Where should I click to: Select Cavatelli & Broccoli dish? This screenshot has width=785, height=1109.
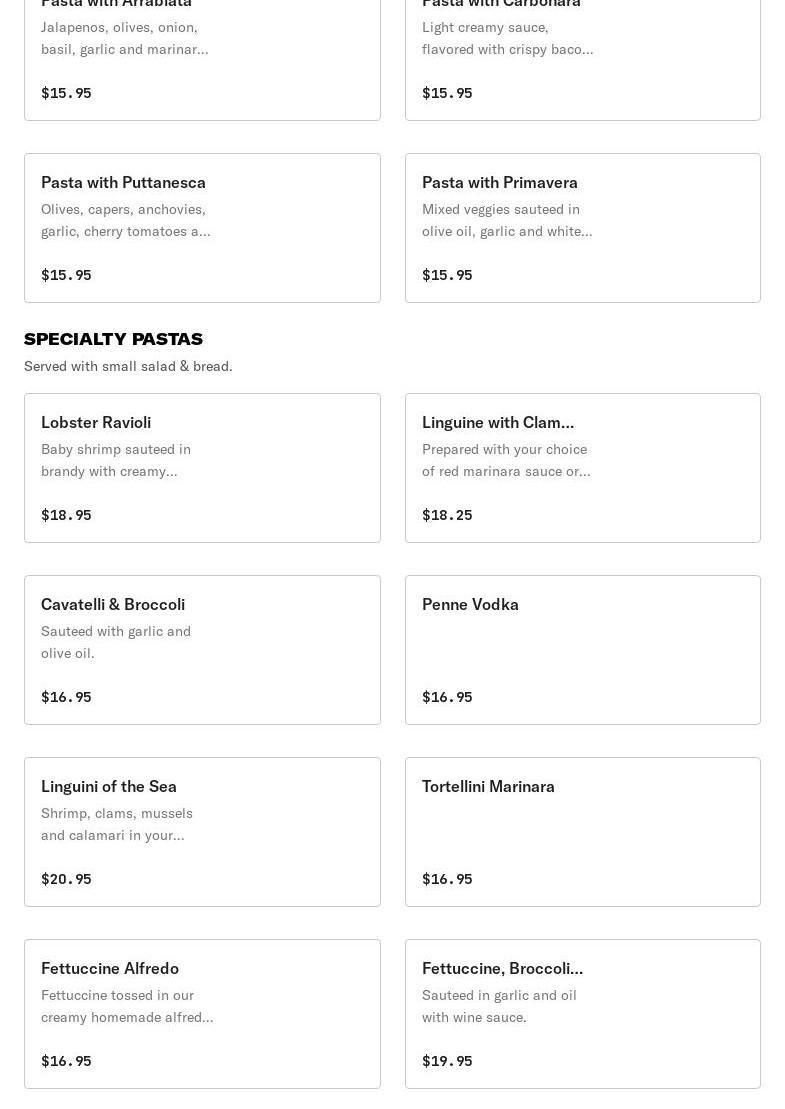[x=202, y=649]
